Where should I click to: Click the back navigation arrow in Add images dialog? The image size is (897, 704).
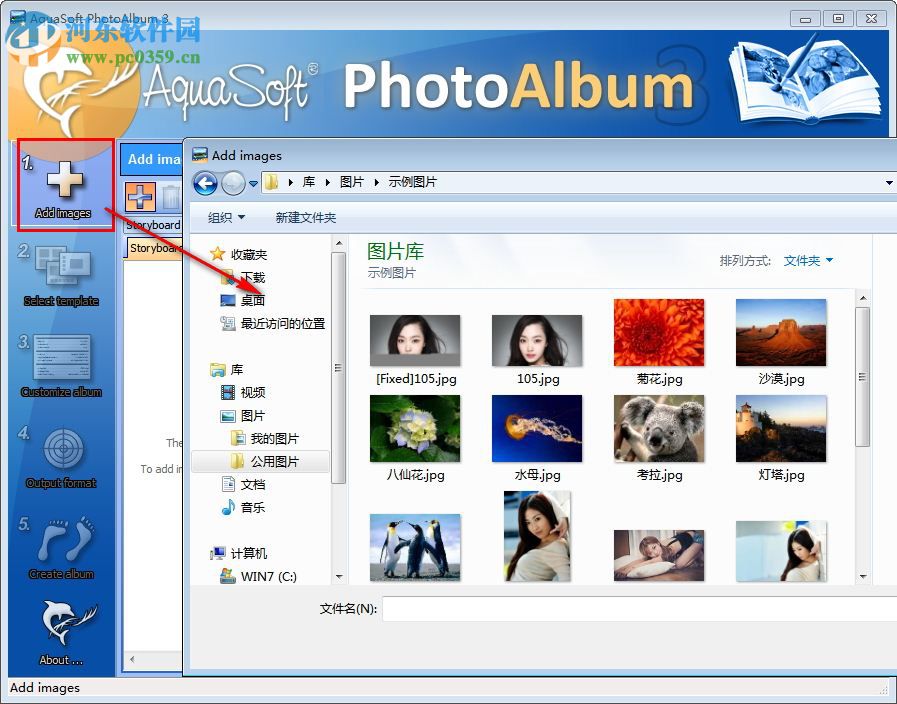point(205,183)
